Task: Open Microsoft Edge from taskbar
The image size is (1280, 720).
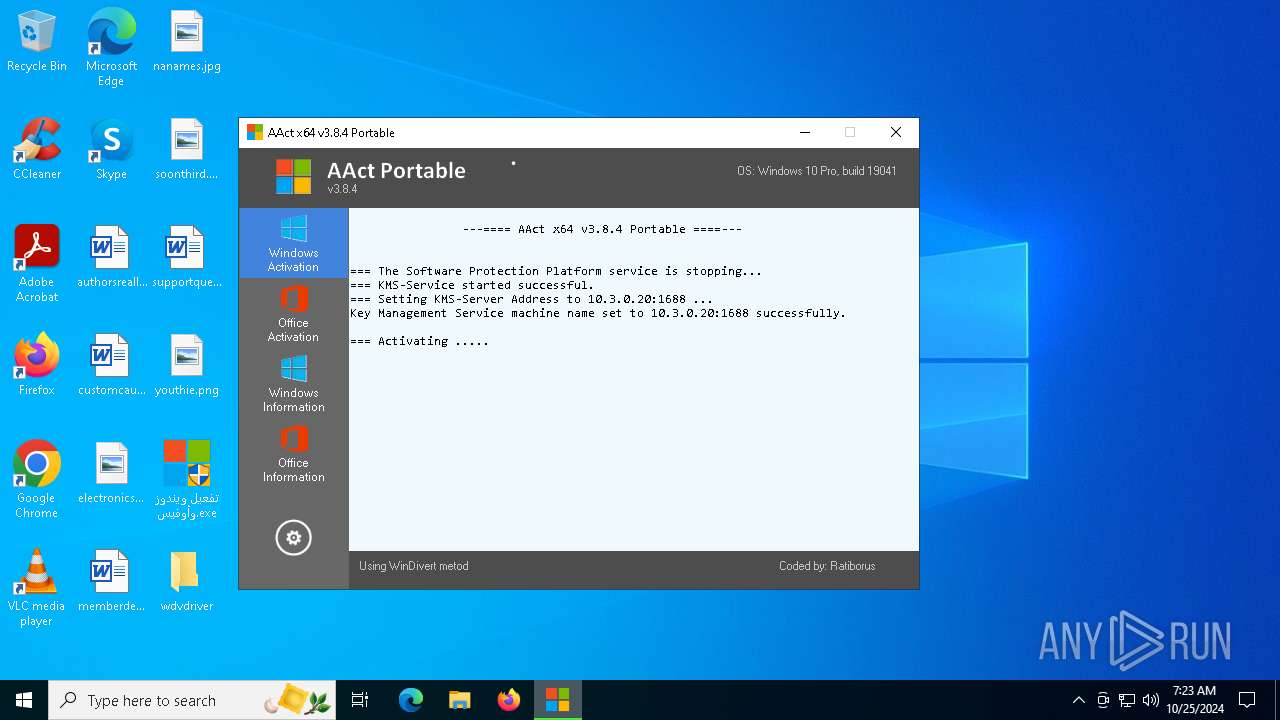Action: click(x=411, y=700)
